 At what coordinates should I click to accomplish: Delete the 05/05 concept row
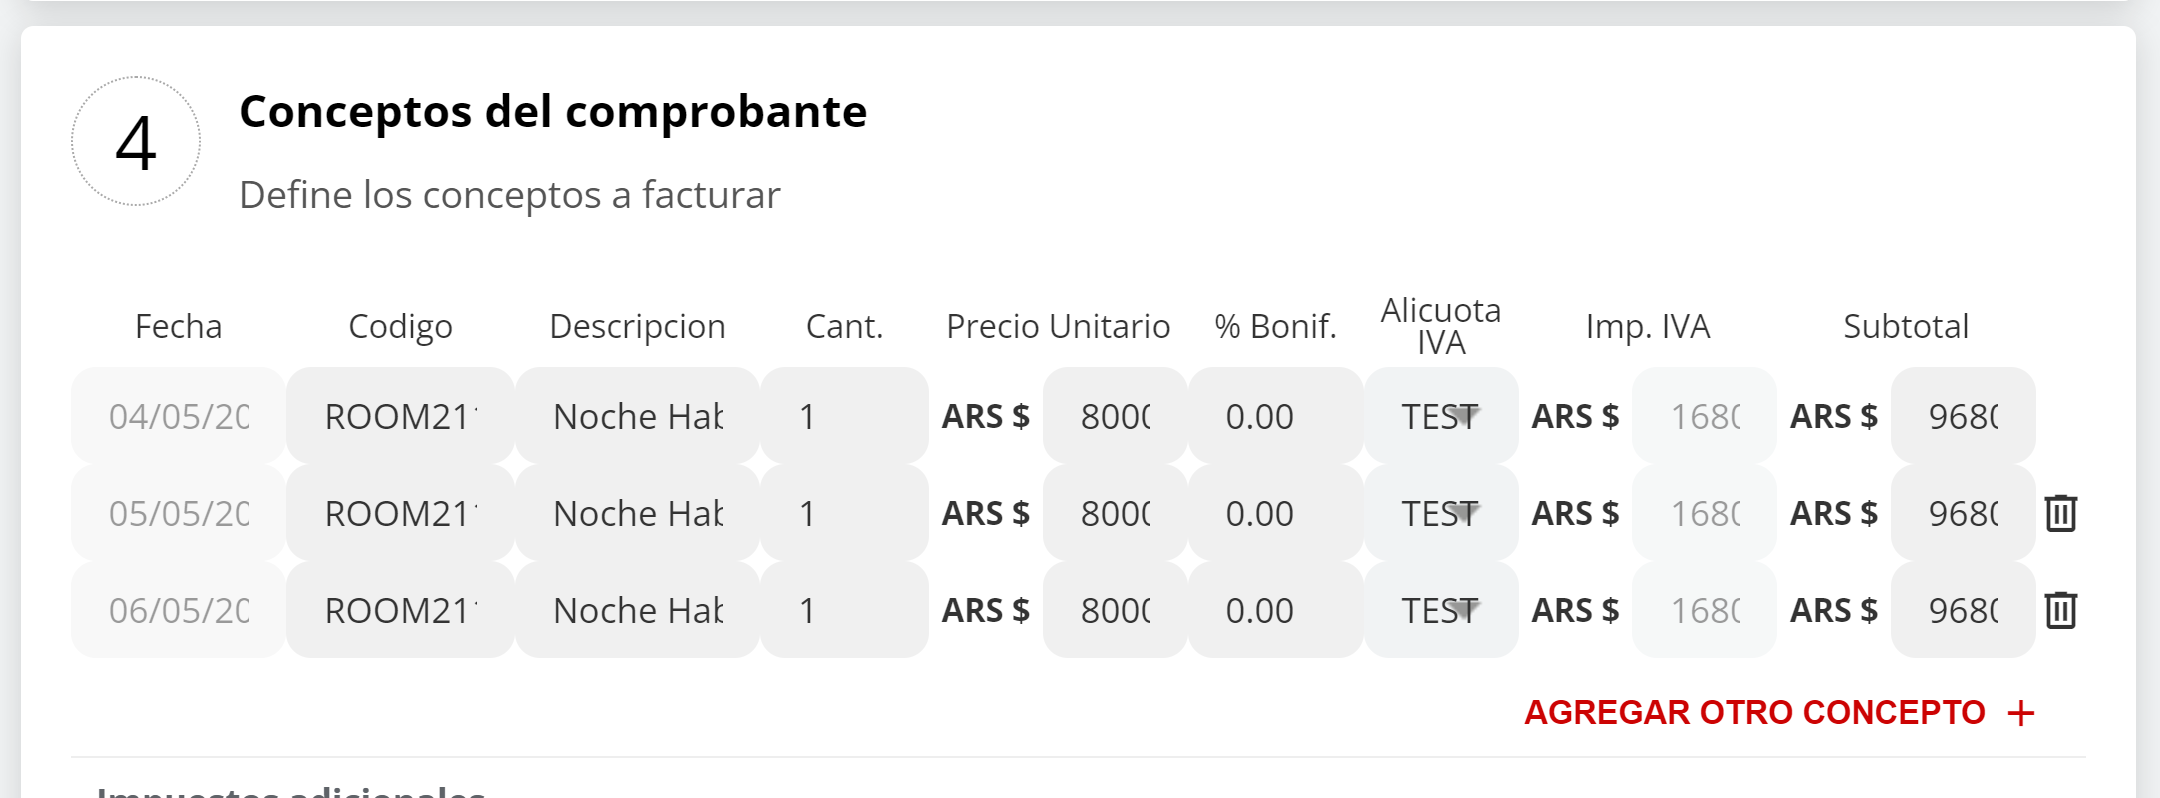pos(2061,513)
